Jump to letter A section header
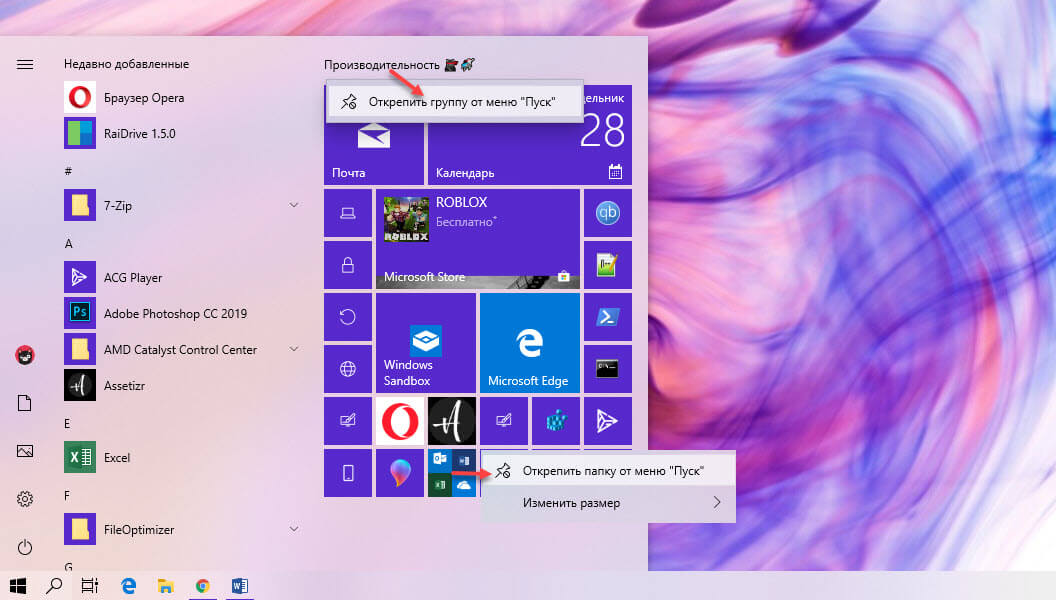1056x600 pixels. tap(68, 244)
